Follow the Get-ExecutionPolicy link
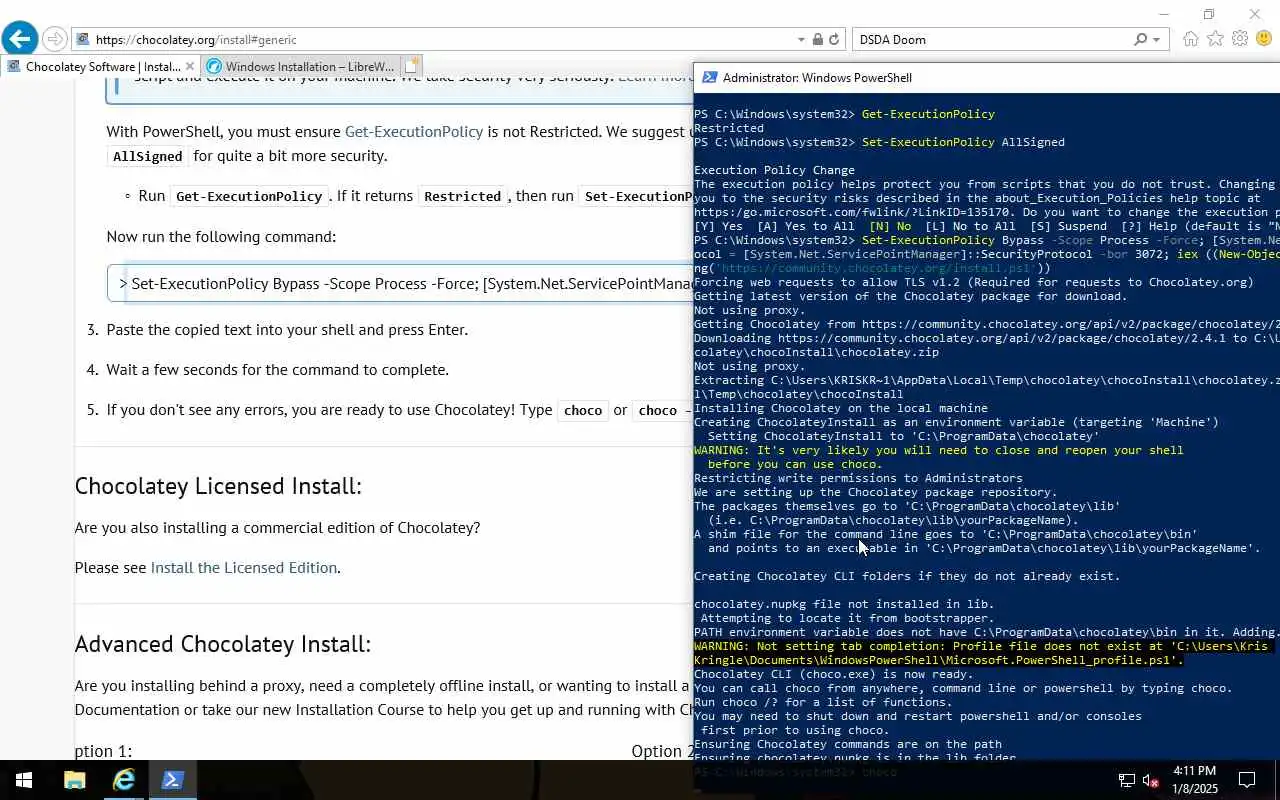This screenshot has height=800, width=1280. [414, 132]
